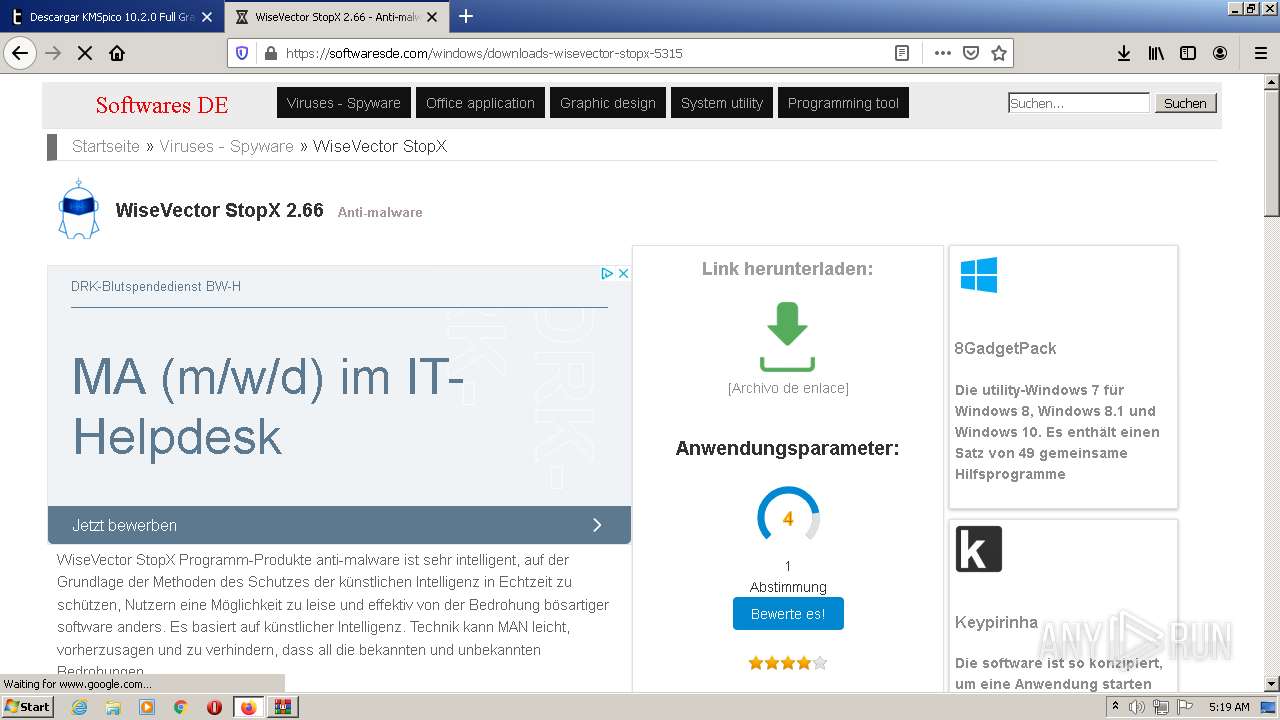The image size is (1280, 720).
Task: Click the Firefox taskbar icon
Action: pos(248,707)
